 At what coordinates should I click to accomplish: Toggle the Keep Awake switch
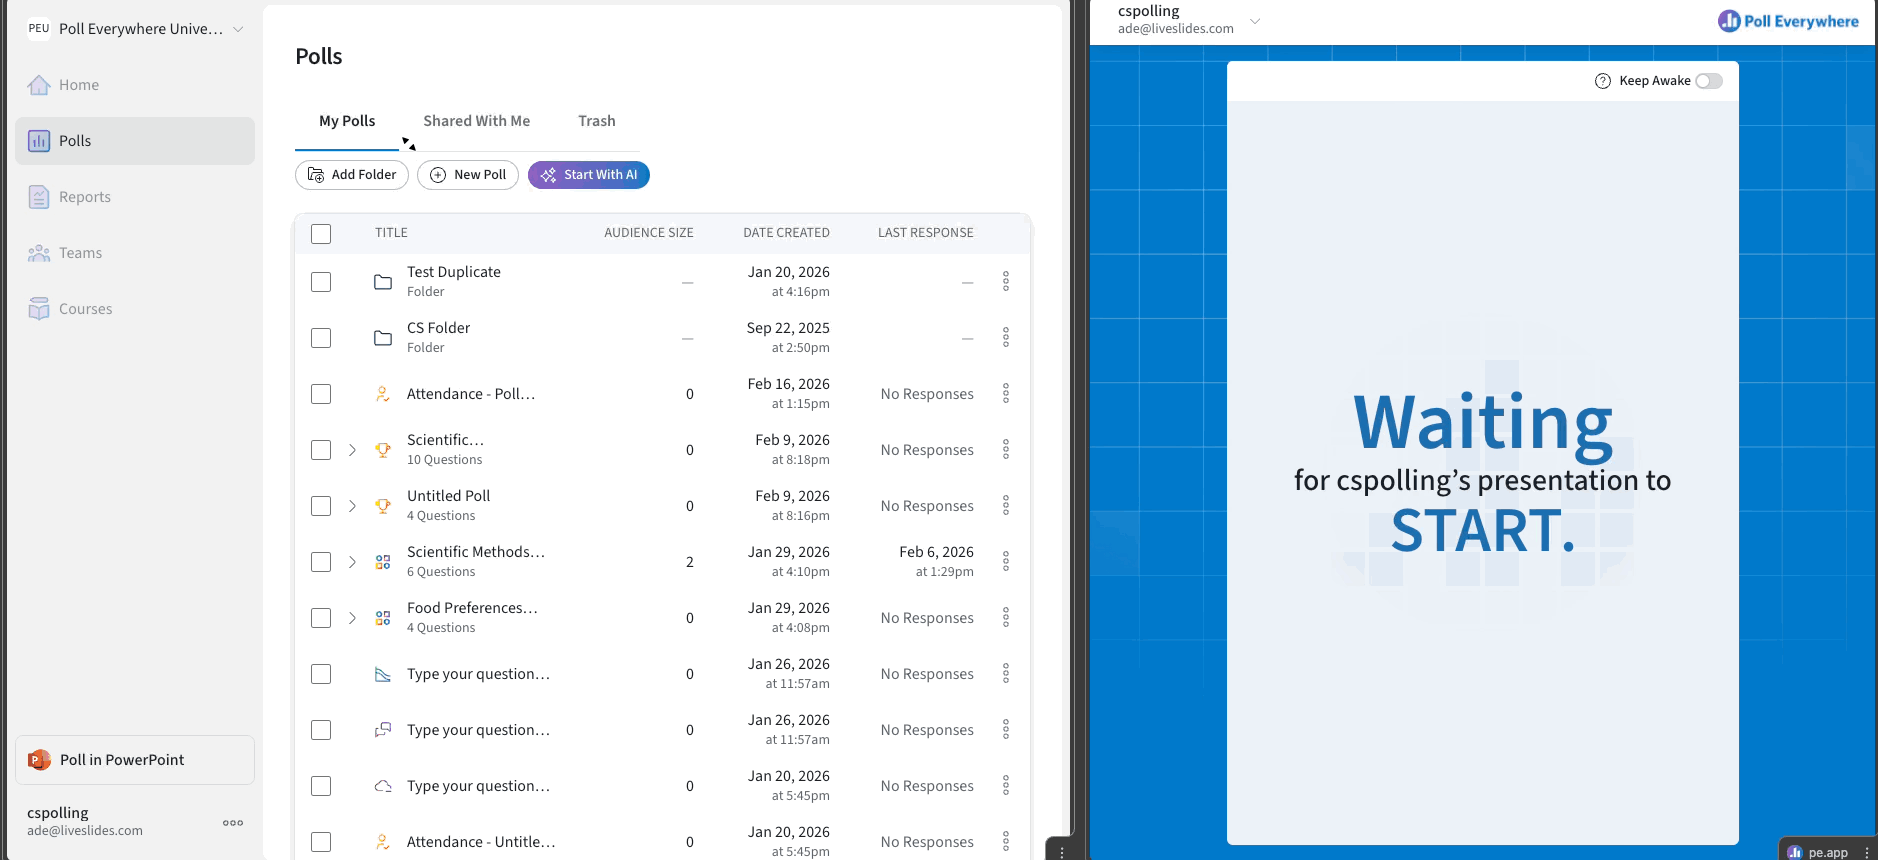point(1709,81)
